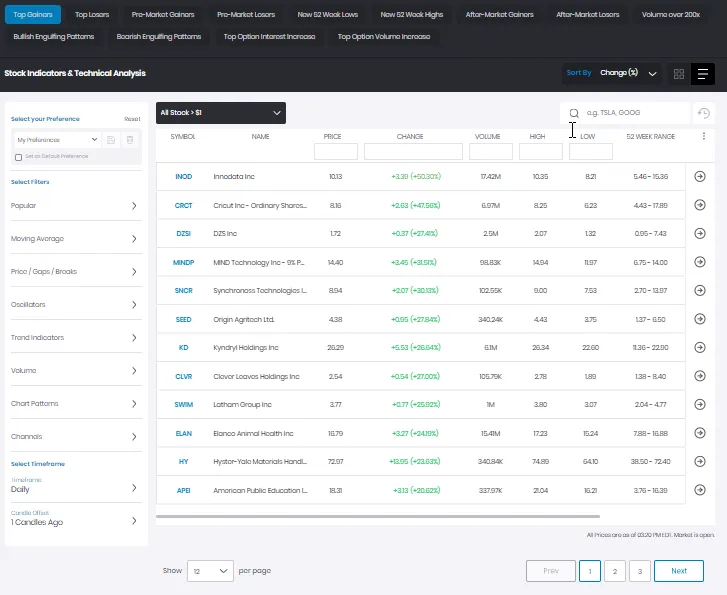Tick Set as Default Preference checkbox
The width and height of the screenshot is (727, 595).
click(19, 157)
